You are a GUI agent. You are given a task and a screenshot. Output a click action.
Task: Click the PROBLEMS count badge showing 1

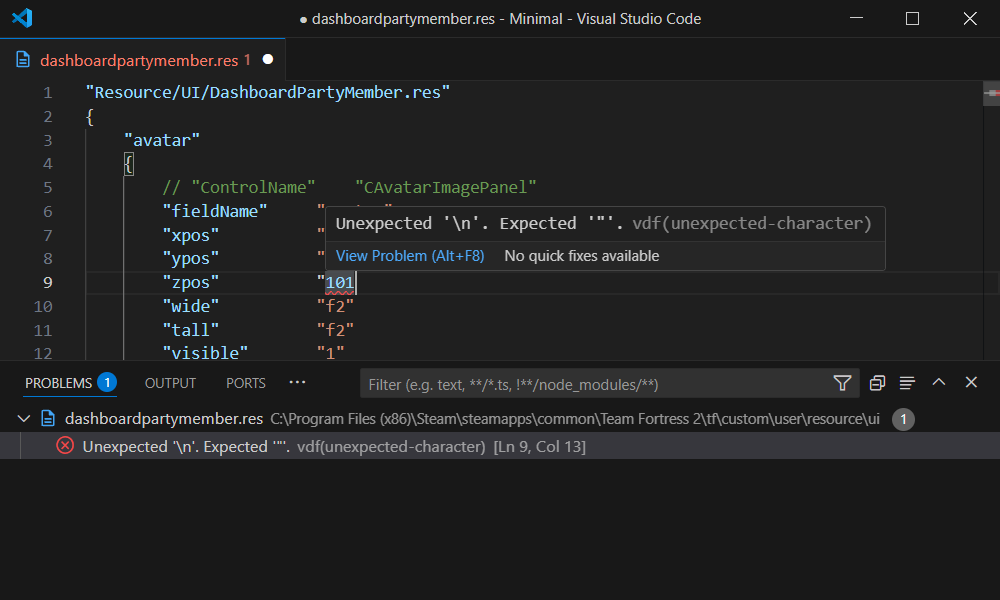pos(107,382)
